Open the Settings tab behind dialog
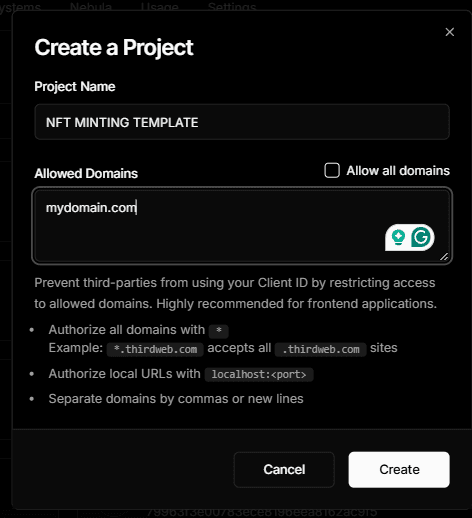The image size is (472, 518). (x=232, y=6)
